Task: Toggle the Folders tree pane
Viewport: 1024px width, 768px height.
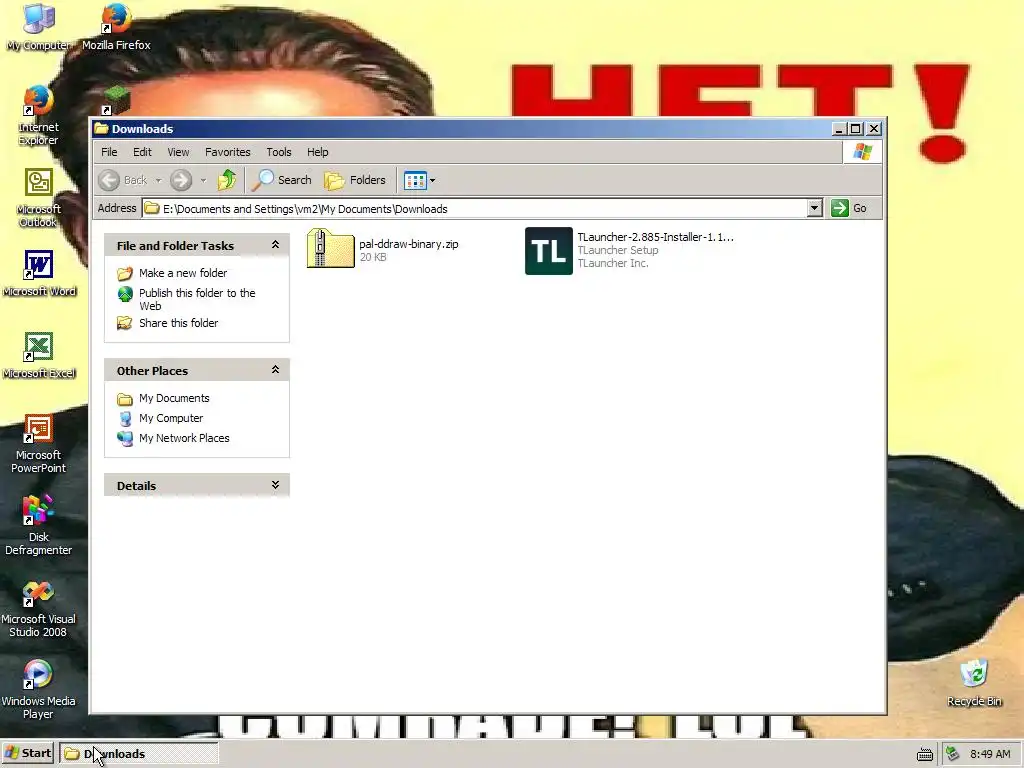Action: [355, 180]
